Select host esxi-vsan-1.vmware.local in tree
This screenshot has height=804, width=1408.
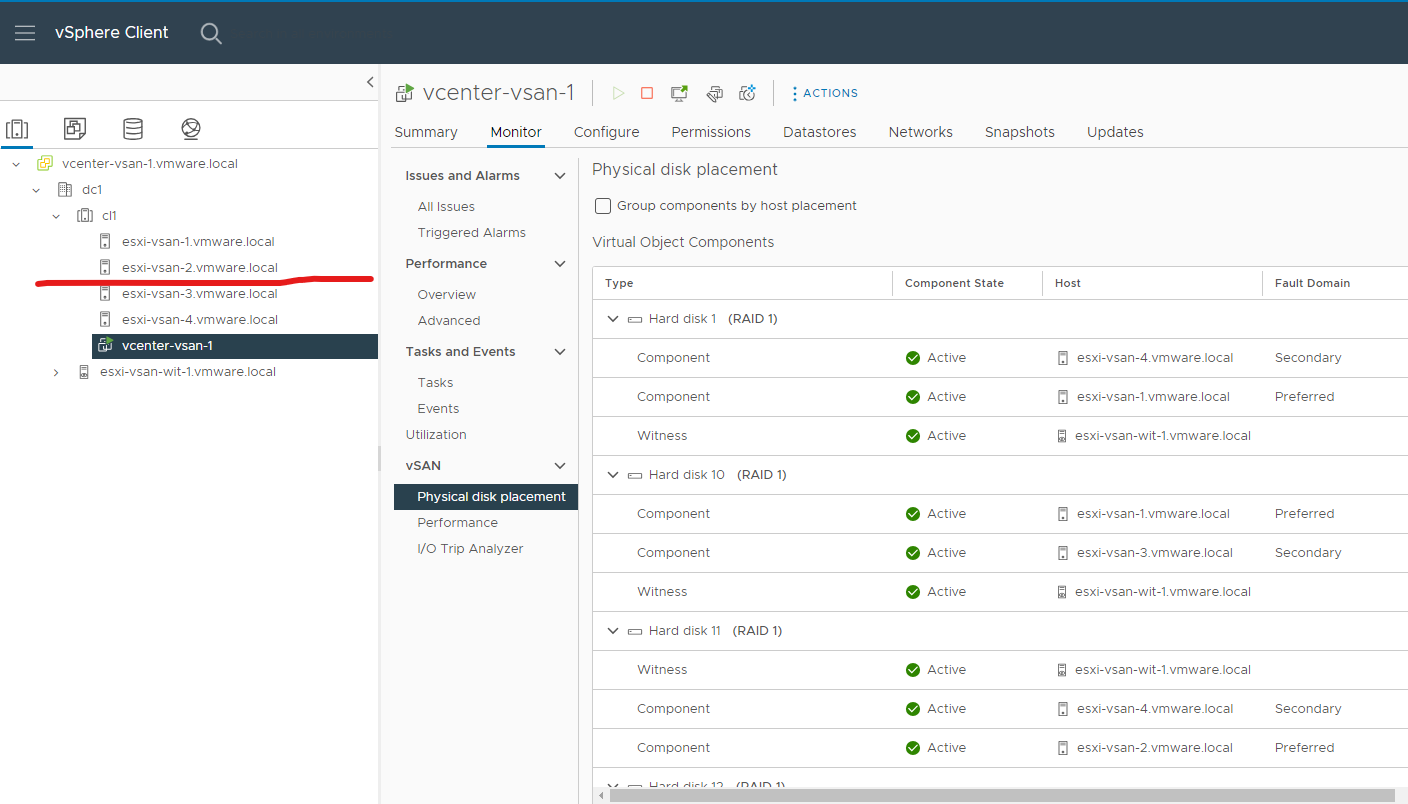[x=198, y=242]
